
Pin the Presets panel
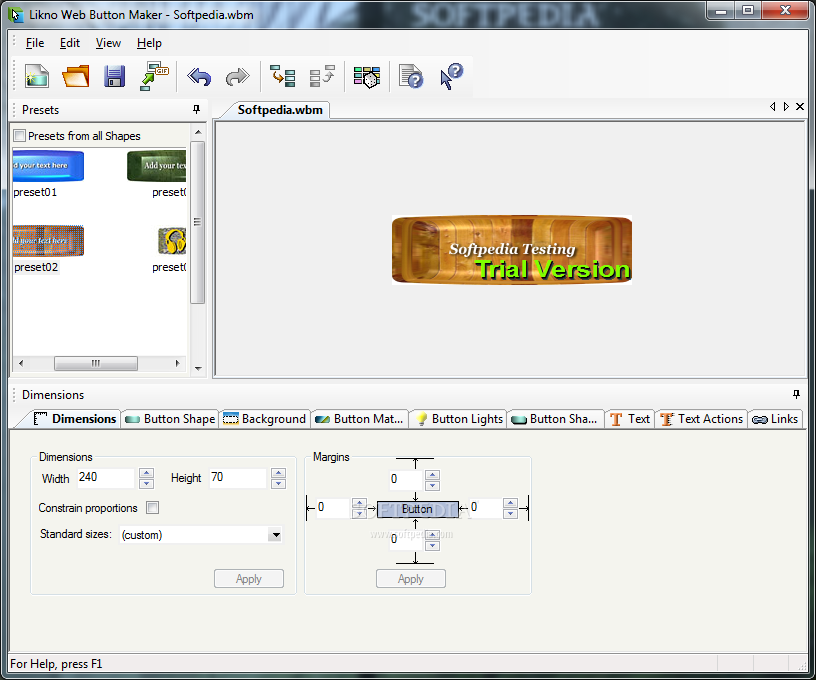tap(196, 109)
